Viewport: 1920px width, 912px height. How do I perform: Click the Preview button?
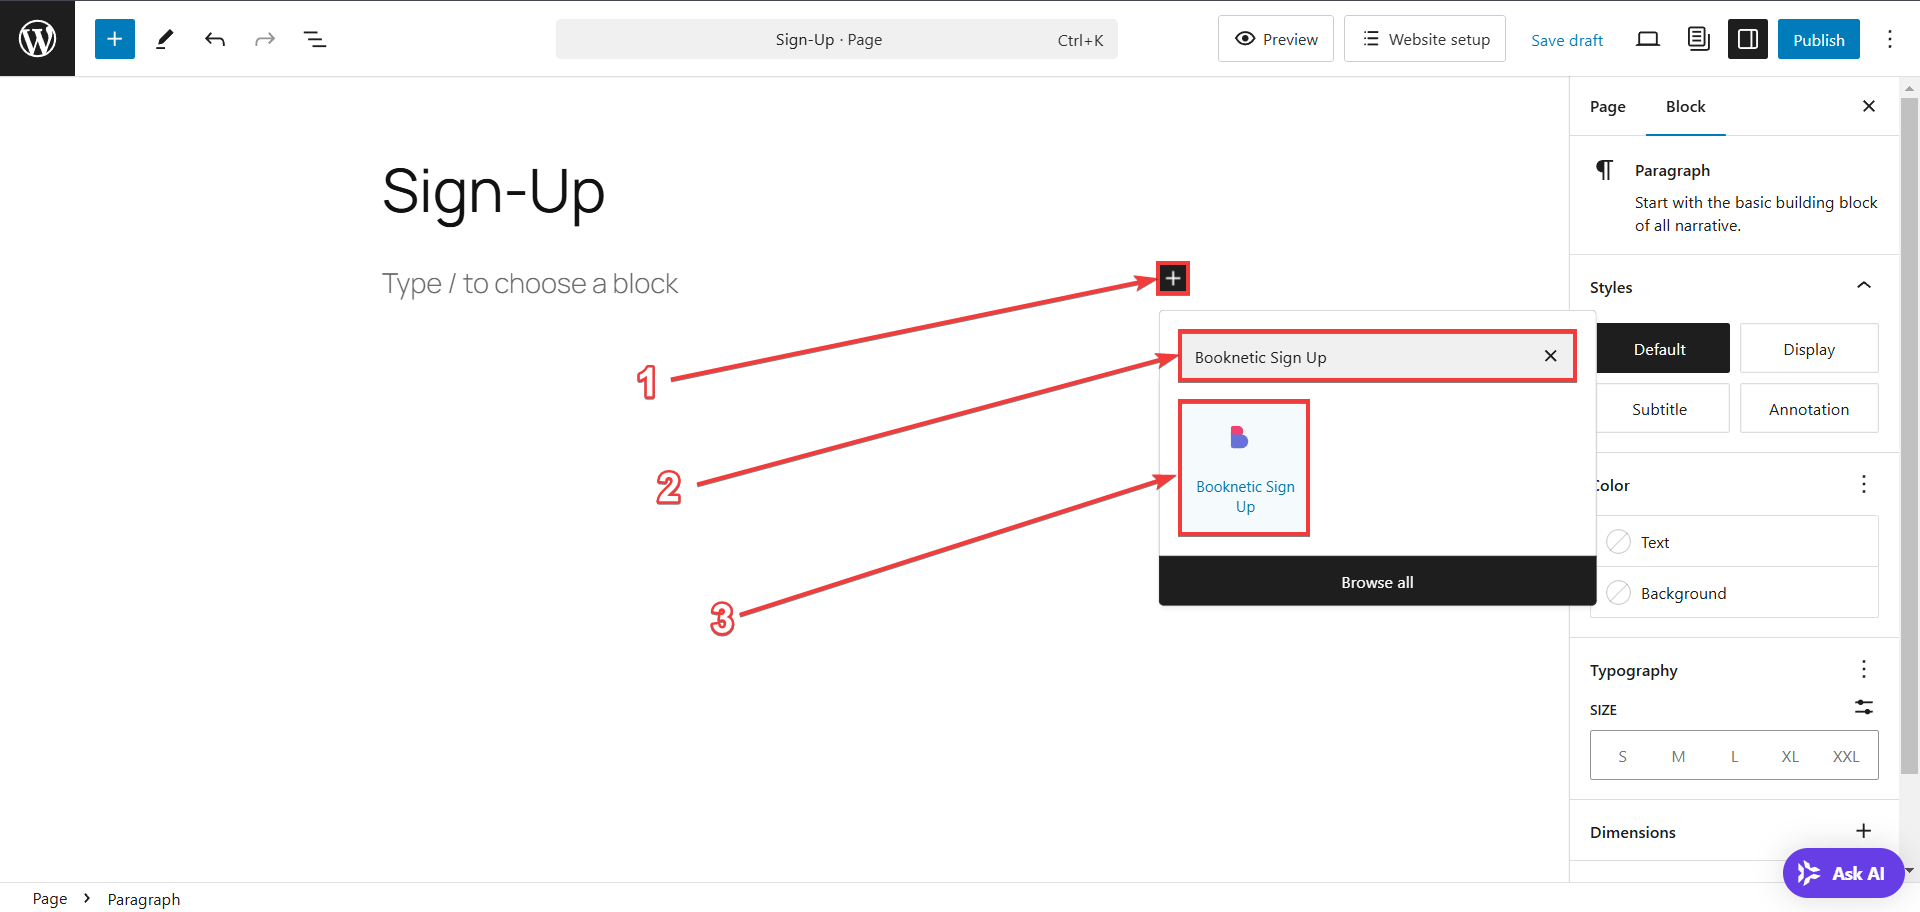pos(1276,39)
